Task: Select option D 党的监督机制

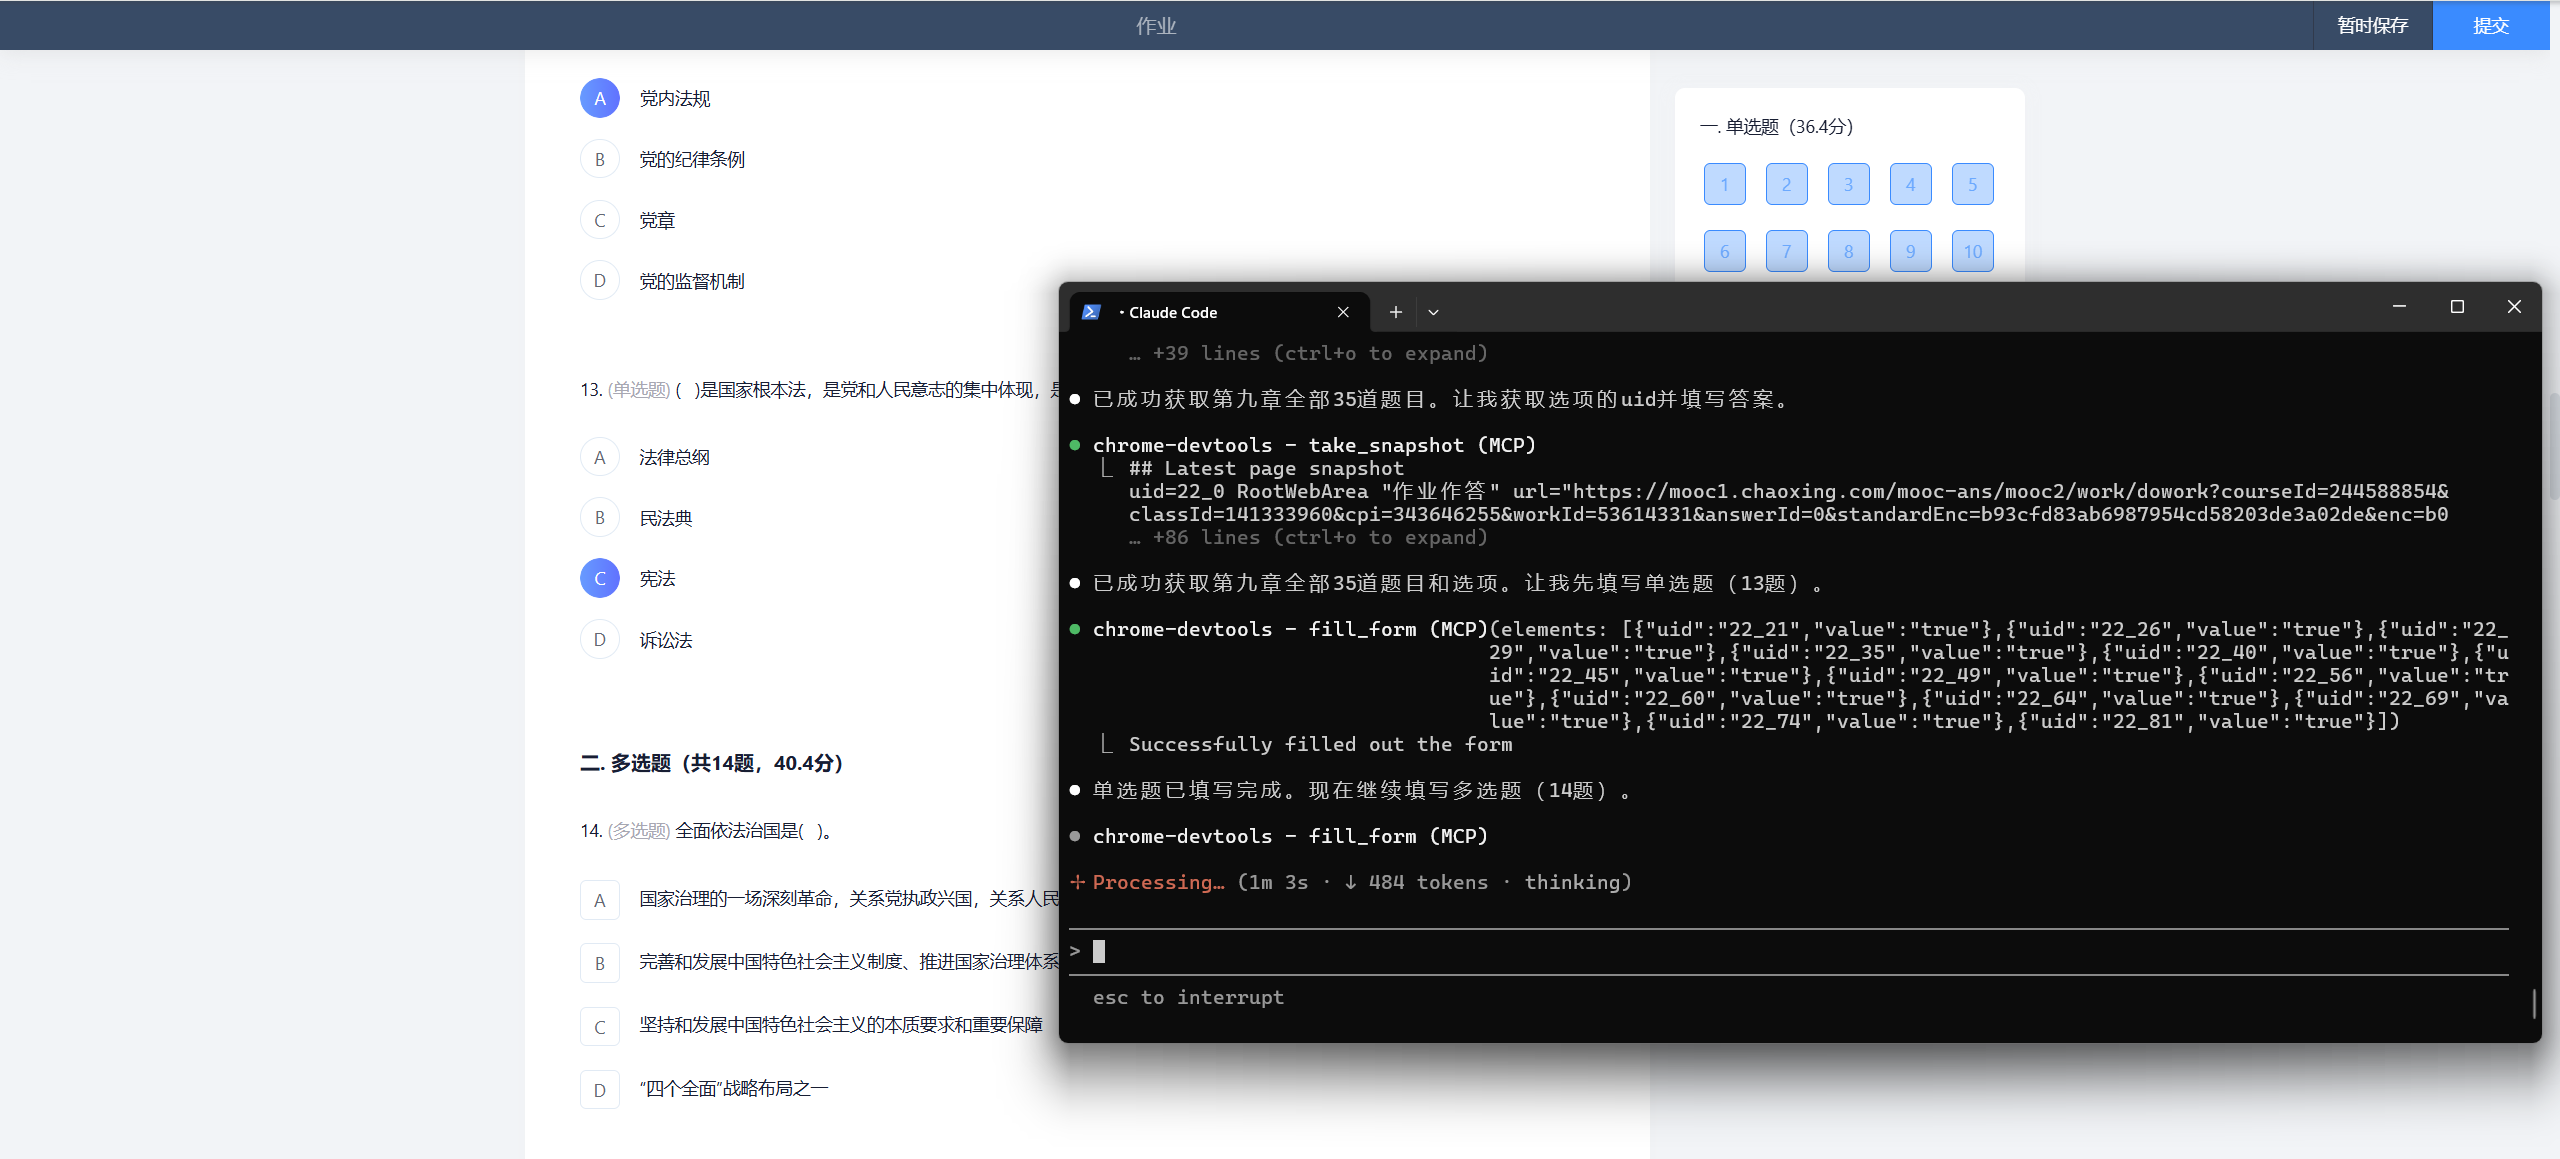Action: [x=599, y=281]
